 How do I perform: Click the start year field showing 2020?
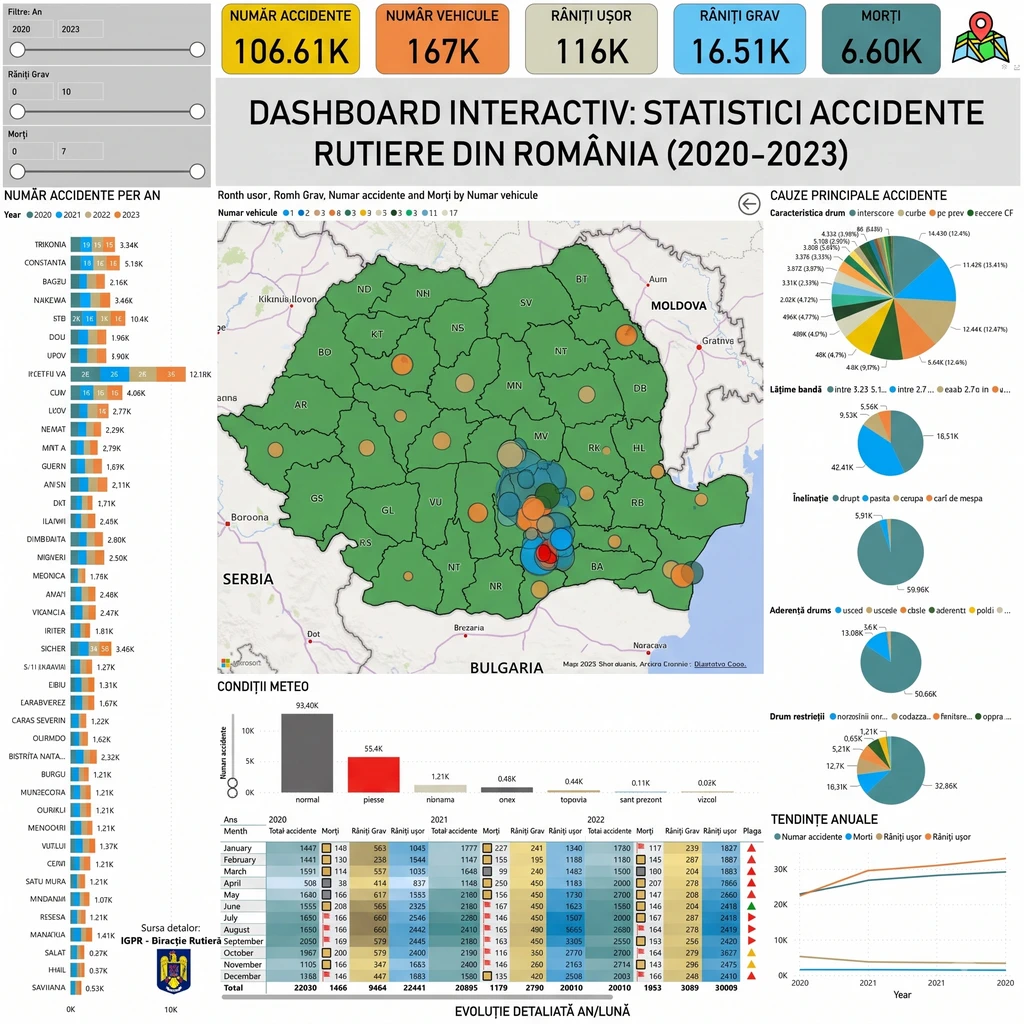point(31,29)
